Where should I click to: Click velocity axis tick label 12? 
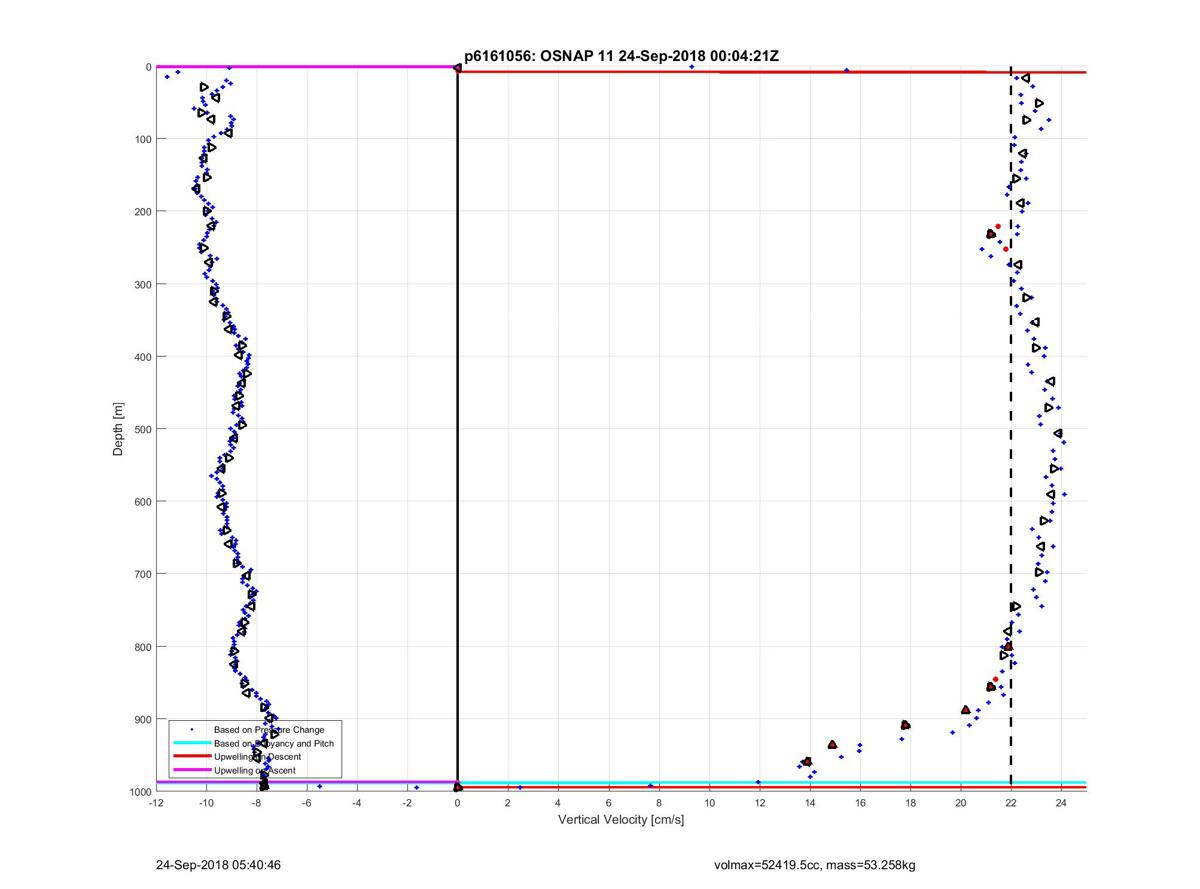(x=760, y=803)
